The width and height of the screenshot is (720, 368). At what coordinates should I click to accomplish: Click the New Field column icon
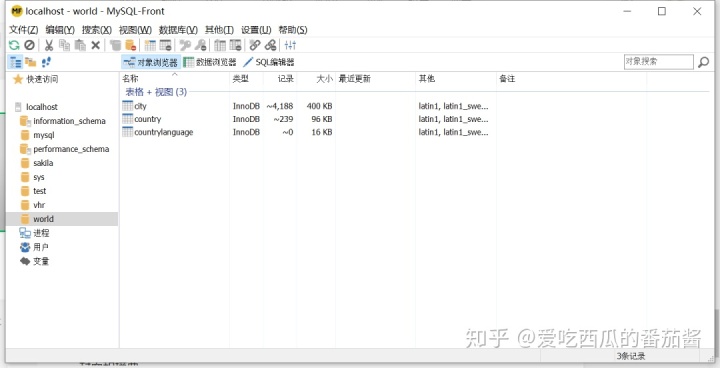[220, 45]
